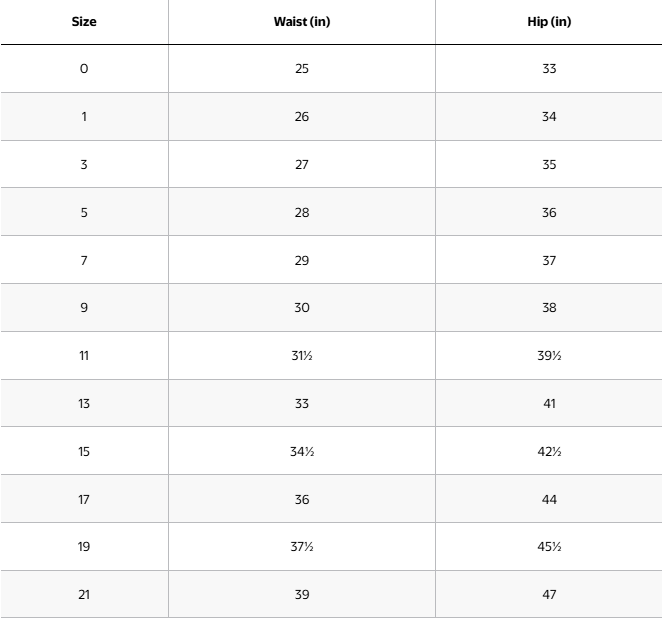Select the hip value 36 for size 5
The height and width of the screenshot is (622, 665).
pos(549,213)
